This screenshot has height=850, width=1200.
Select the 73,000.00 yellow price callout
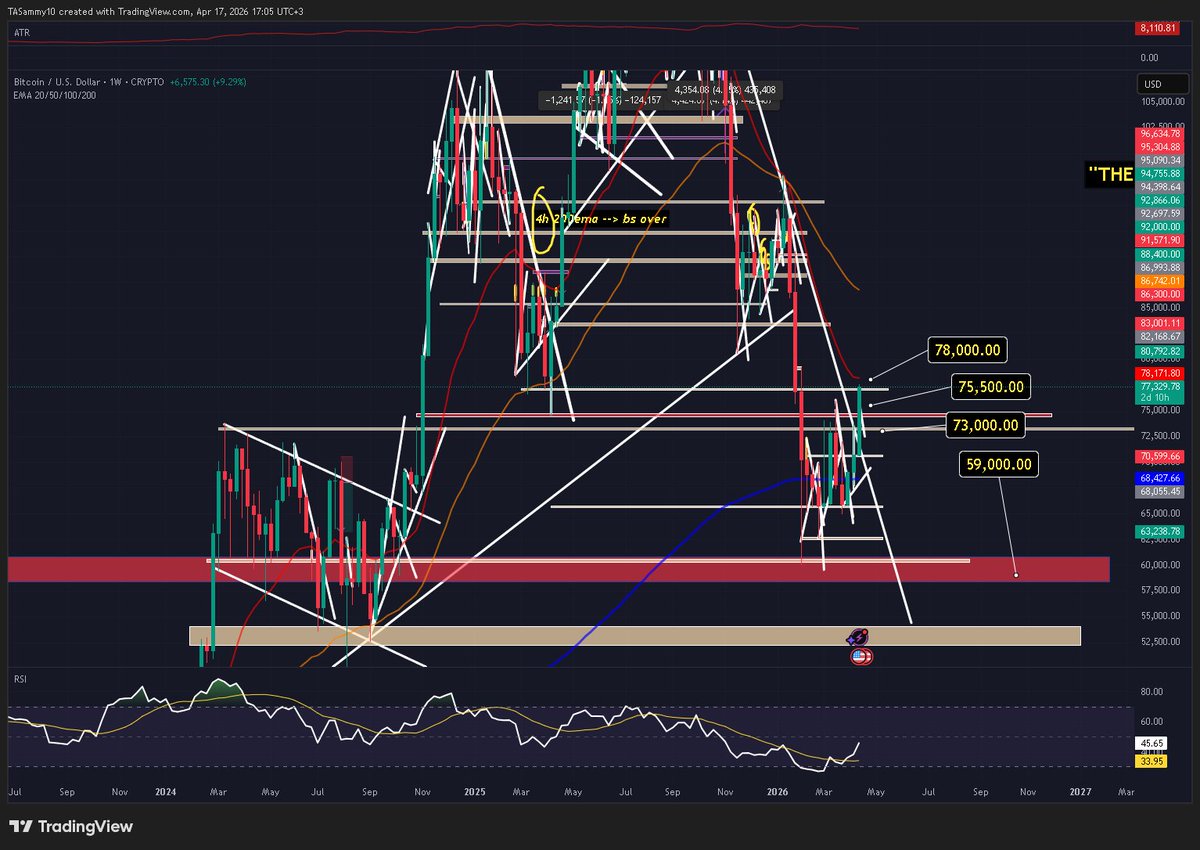pyautogui.click(x=986, y=425)
